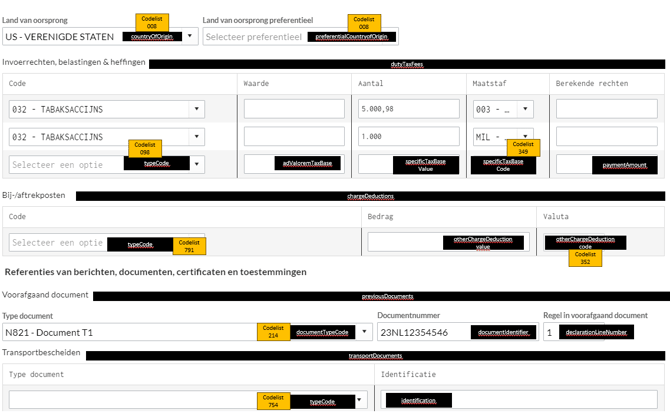This screenshot has width=670, height=420.
Task: Select the Berekende rechten column header
Action: tap(592, 83)
